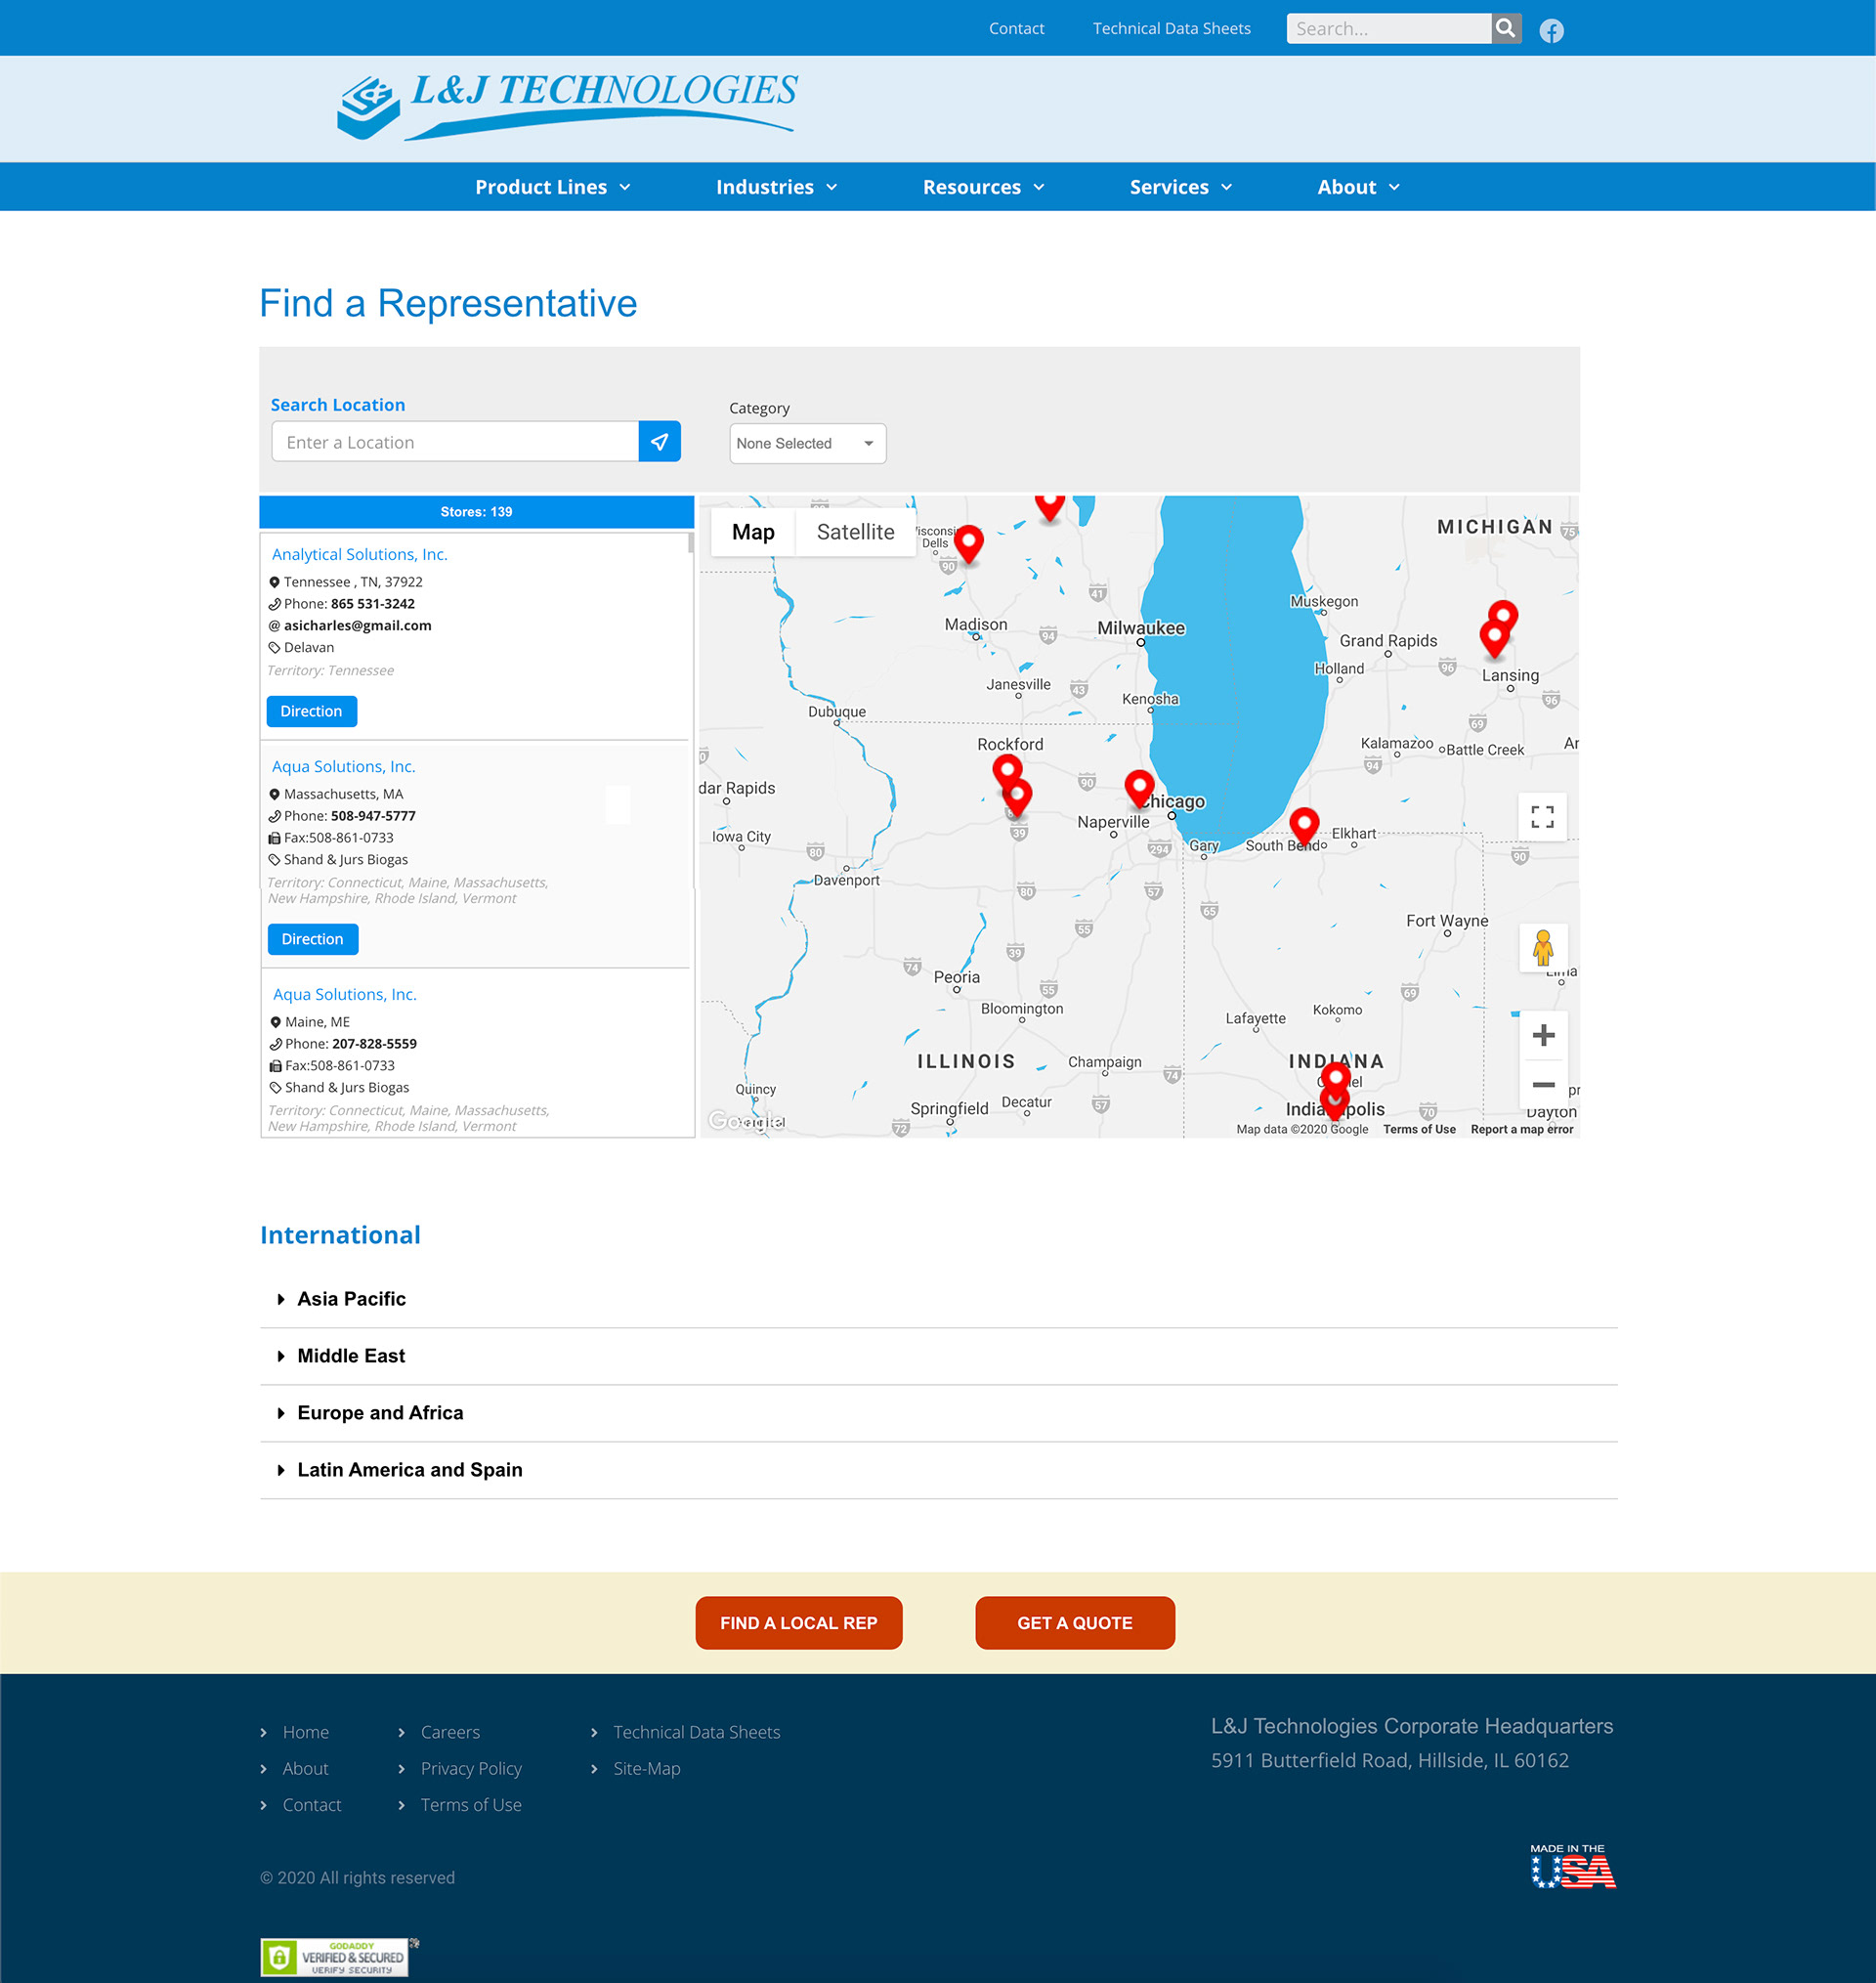The image size is (1876, 1983).
Task: Click the Get a Quote button
Action: 1074,1623
